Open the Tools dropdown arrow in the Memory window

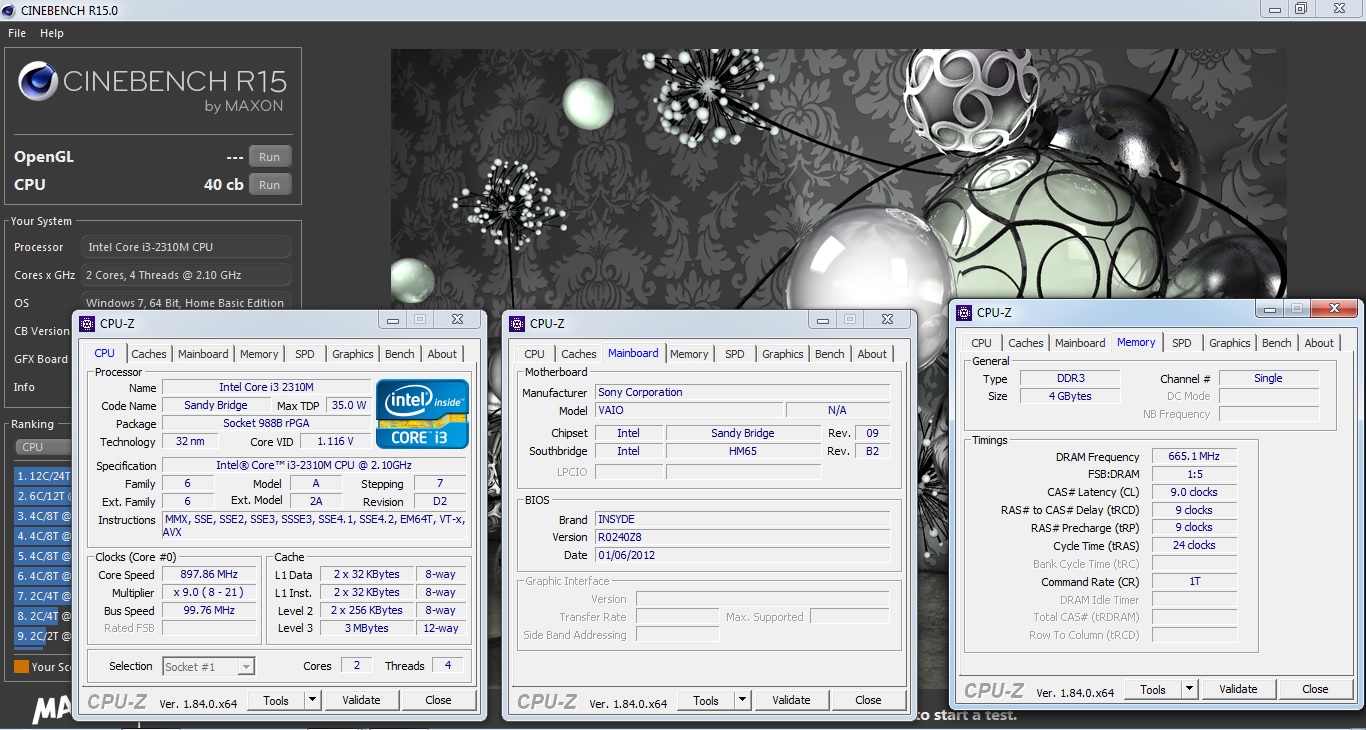(1189, 689)
